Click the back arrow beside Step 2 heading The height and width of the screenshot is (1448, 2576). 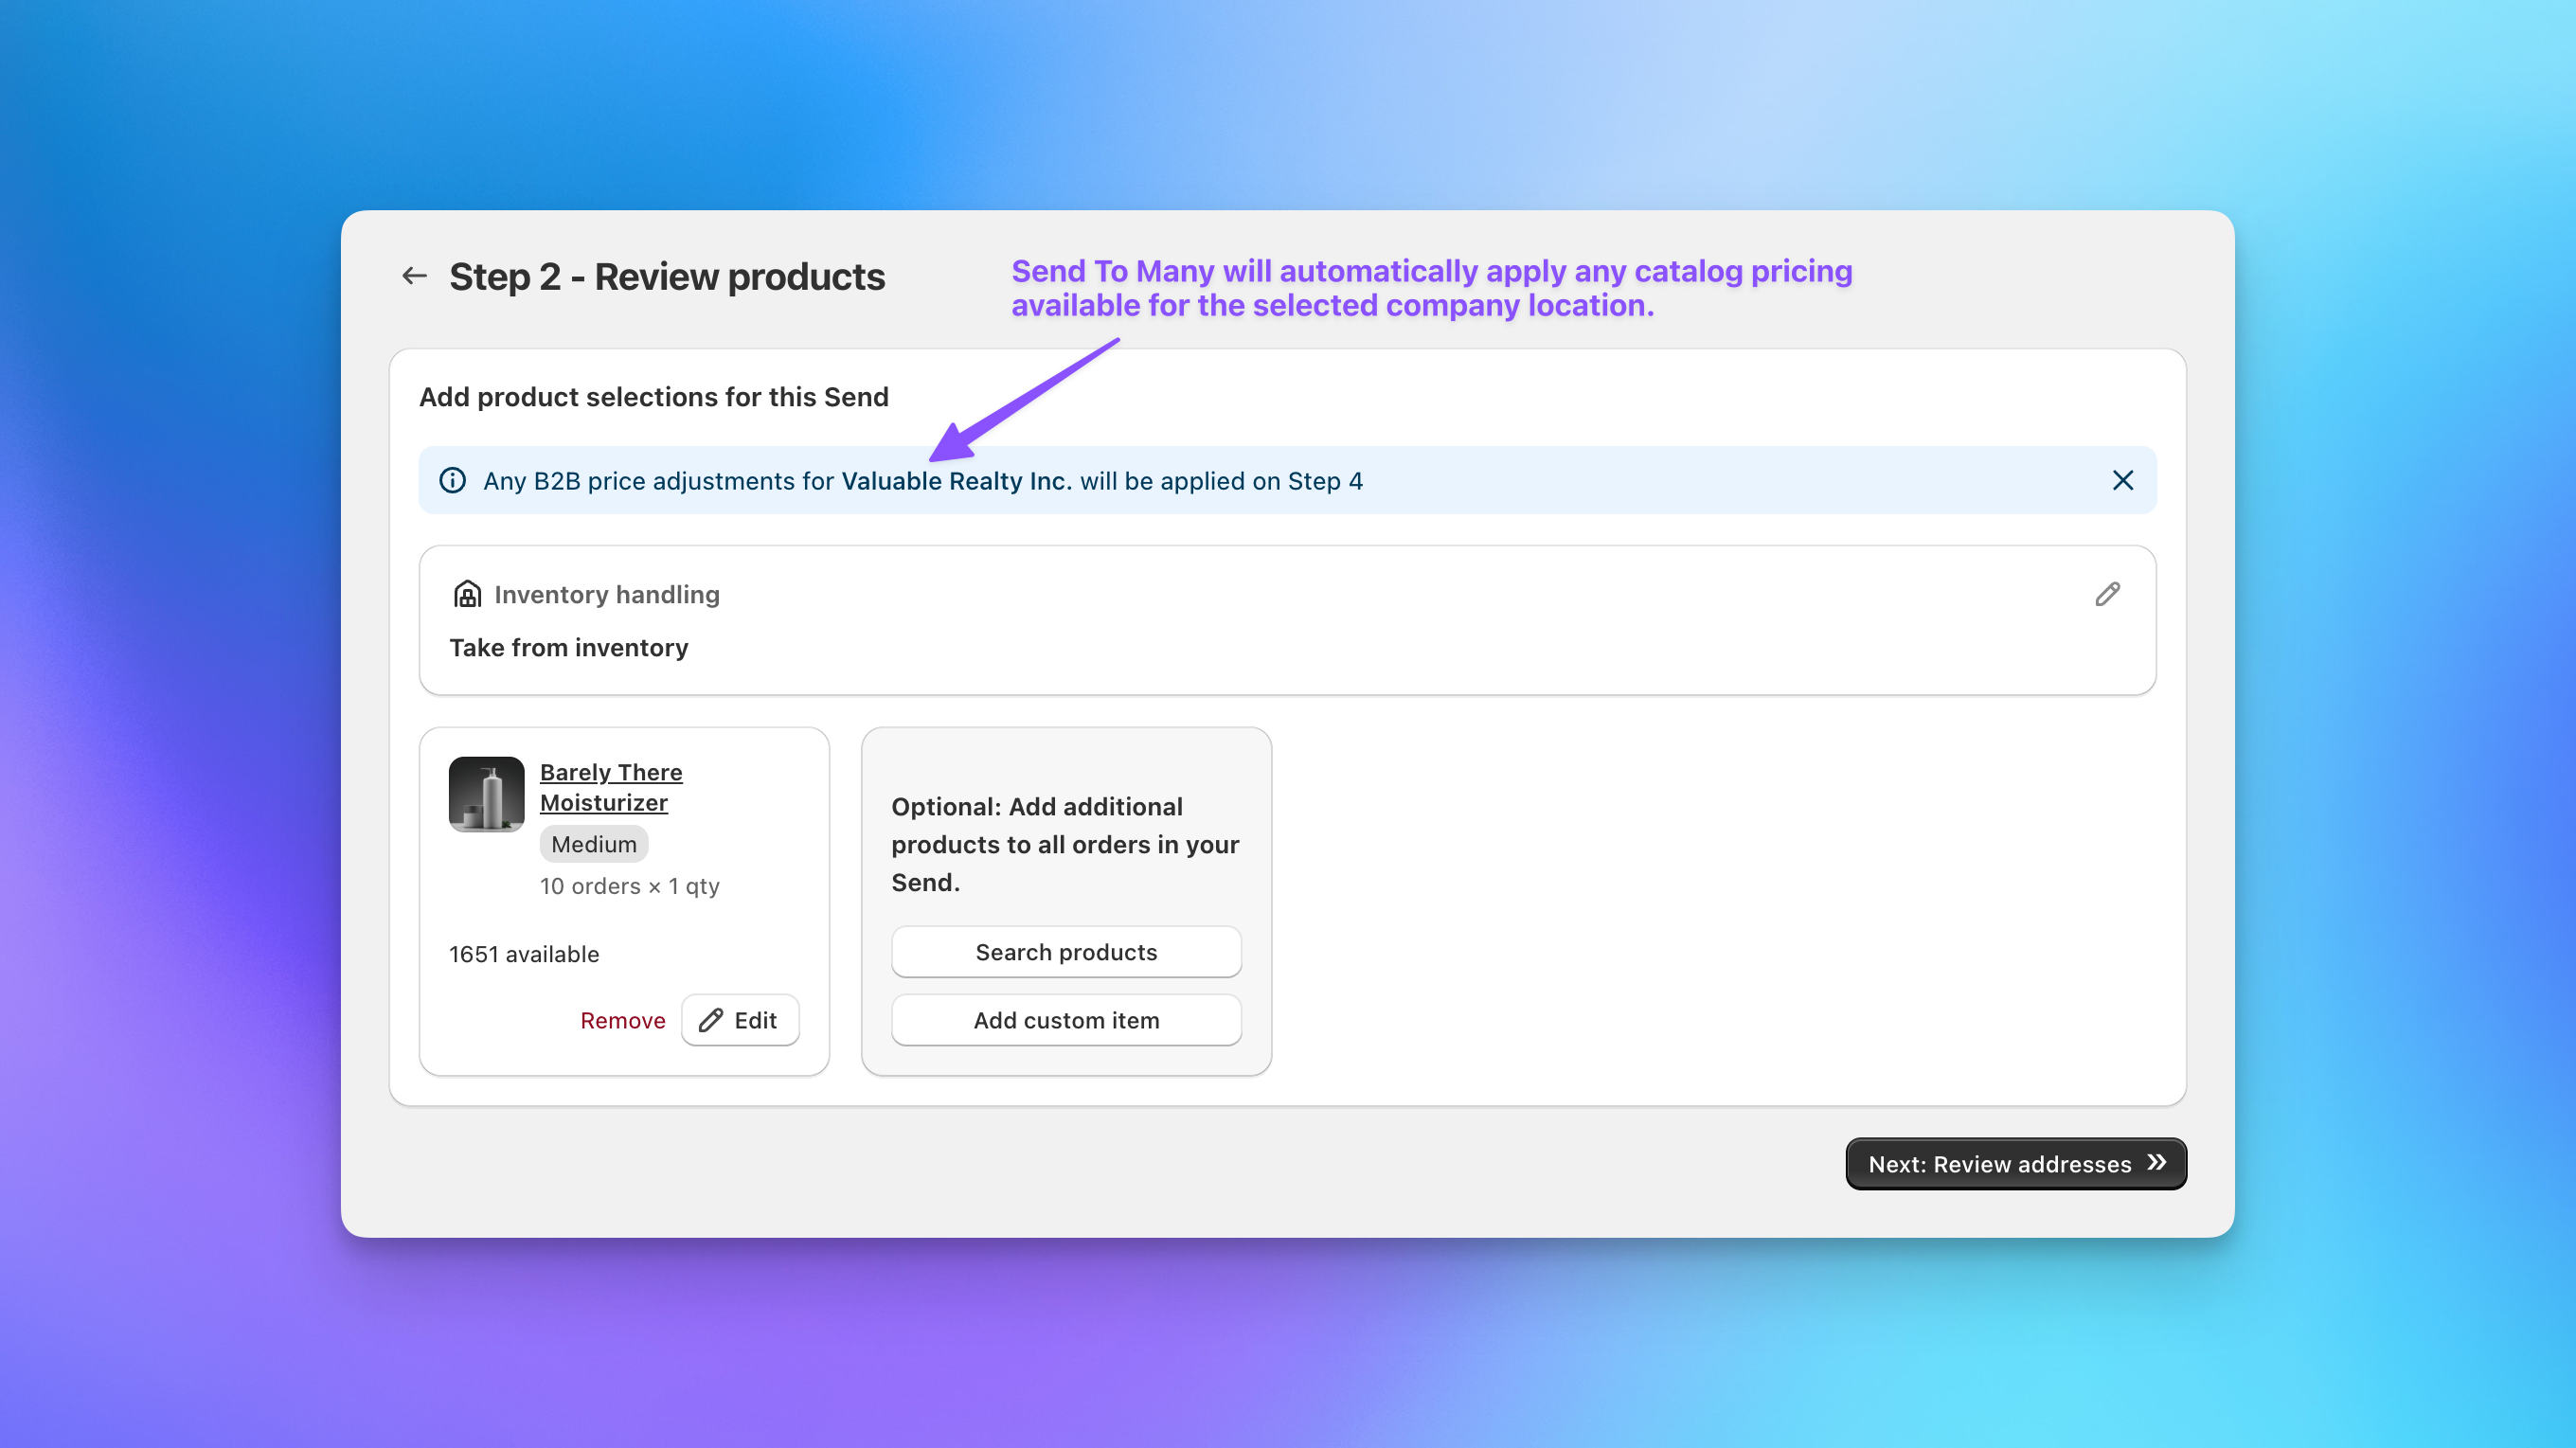[x=414, y=275]
